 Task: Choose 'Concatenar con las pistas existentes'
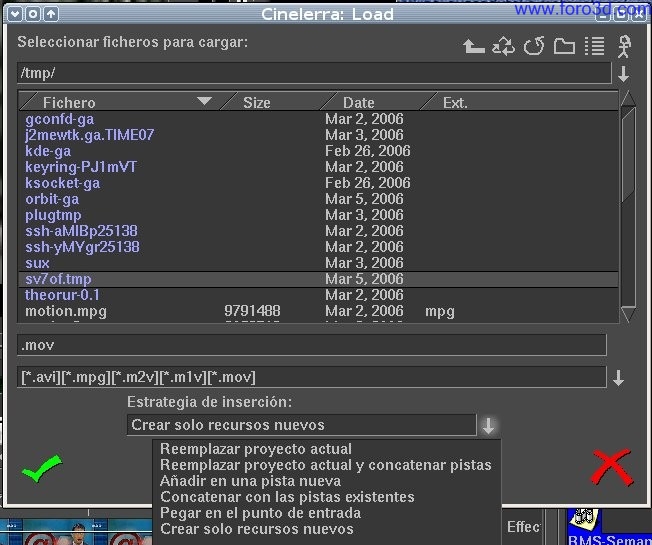(287, 497)
